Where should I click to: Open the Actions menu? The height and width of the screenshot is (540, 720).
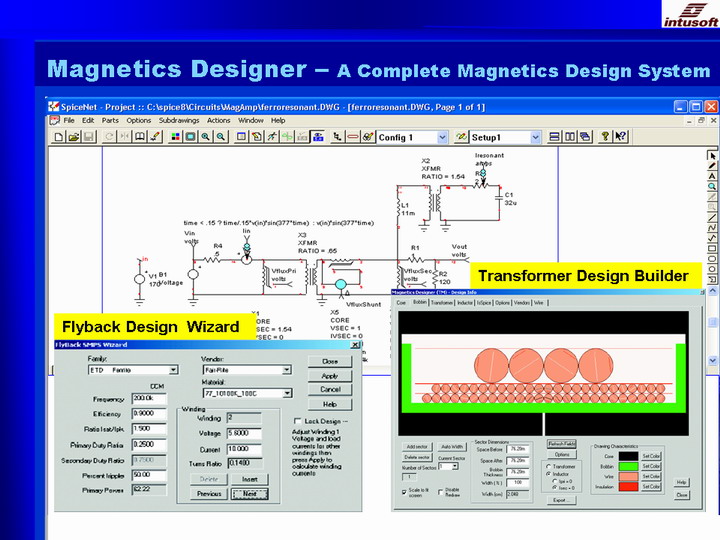pyautogui.click(x=219, y=120)
